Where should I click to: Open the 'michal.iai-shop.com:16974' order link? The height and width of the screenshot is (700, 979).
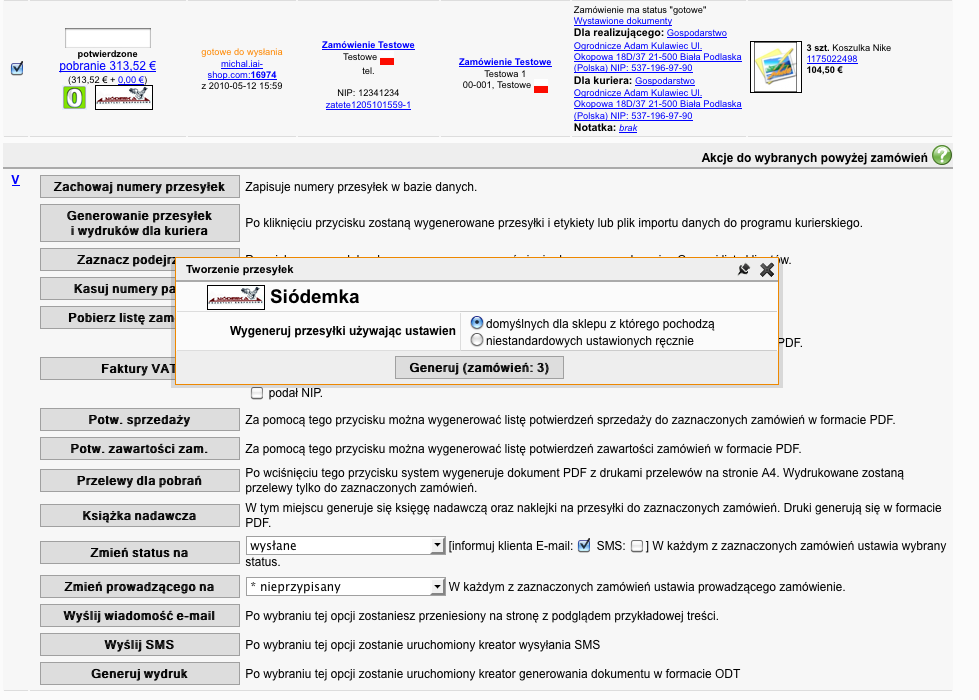tap(242, 69)
